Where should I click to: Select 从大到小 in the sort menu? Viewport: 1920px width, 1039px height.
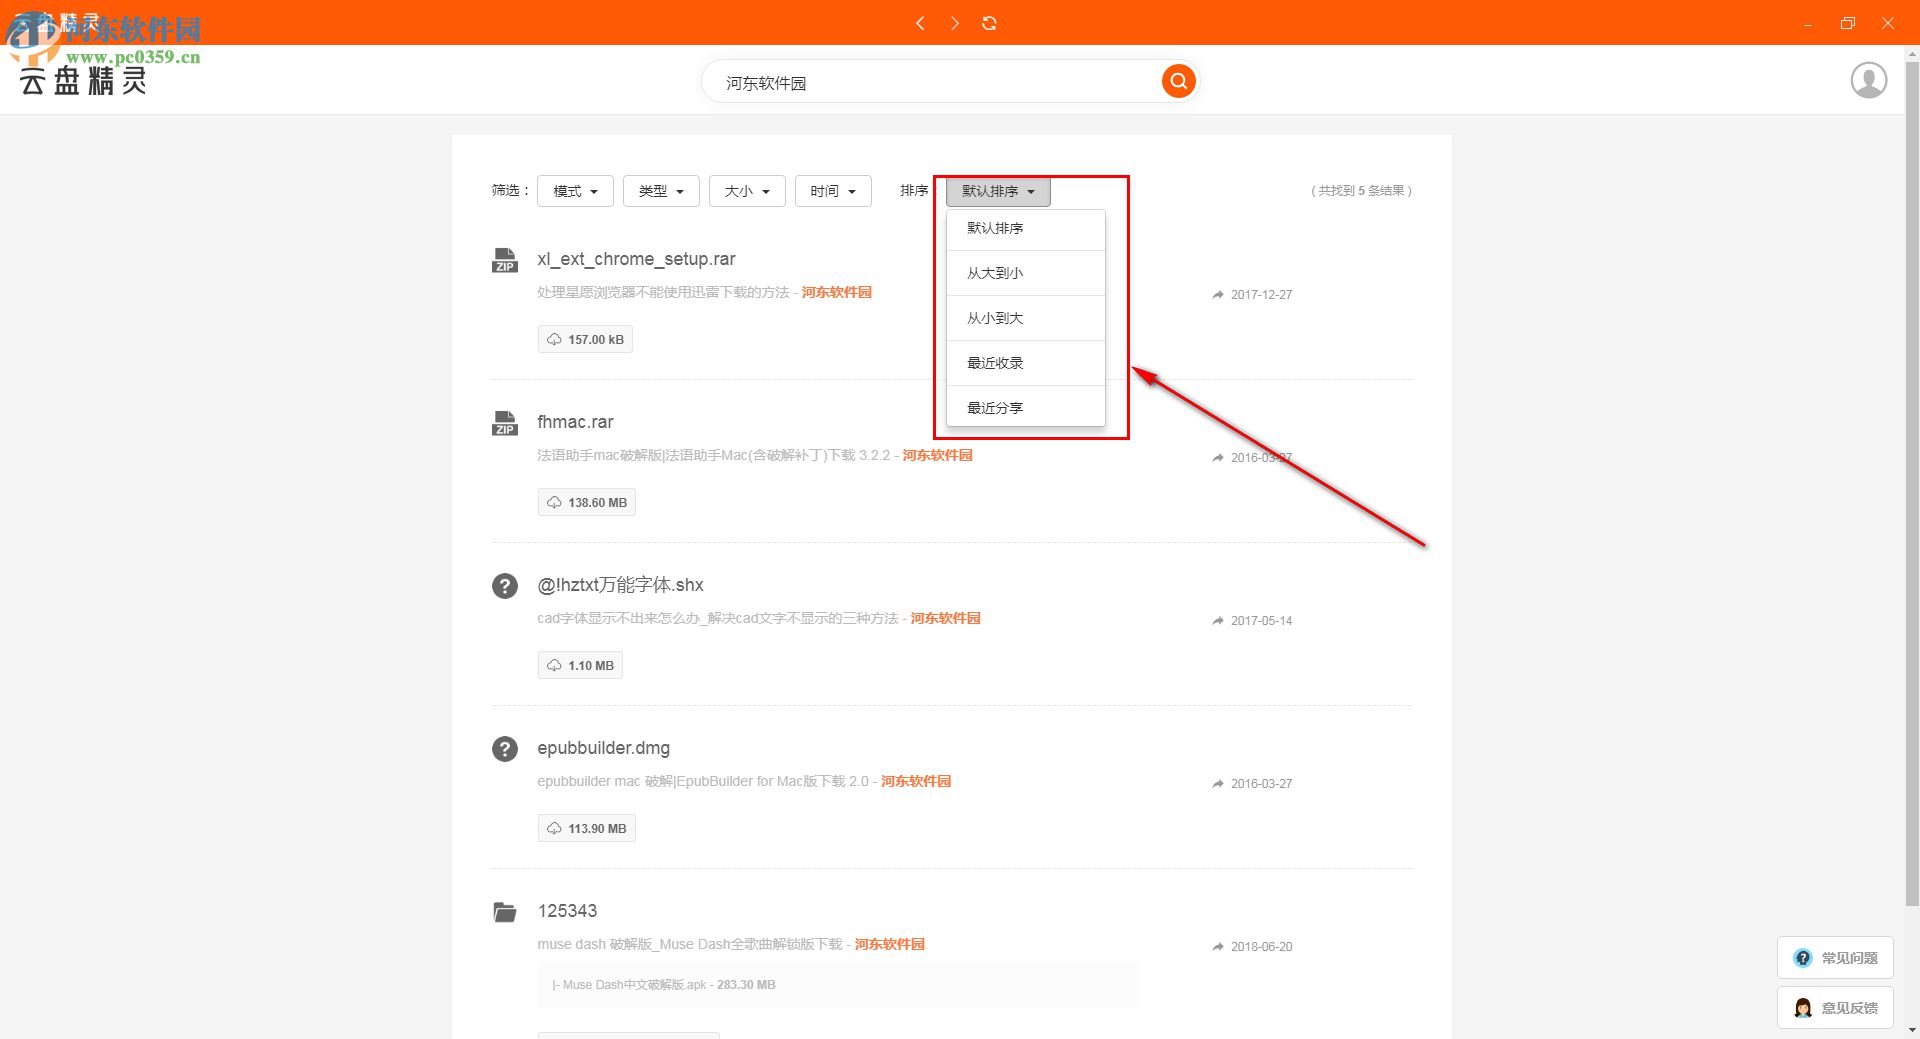click(x=995, y=272)
